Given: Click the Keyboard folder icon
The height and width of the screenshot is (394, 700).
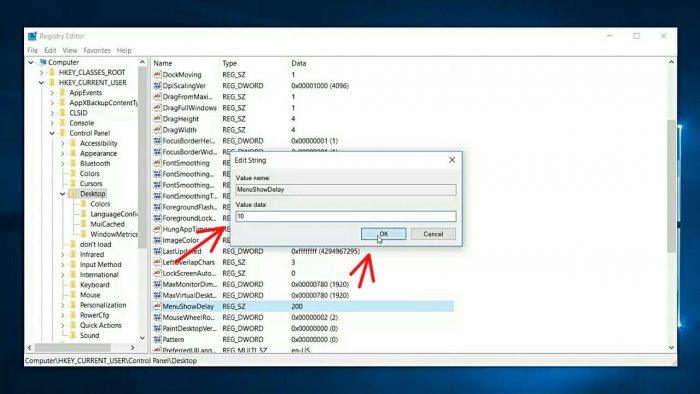Looking at the screenshot, I should [x=73, y=285].
